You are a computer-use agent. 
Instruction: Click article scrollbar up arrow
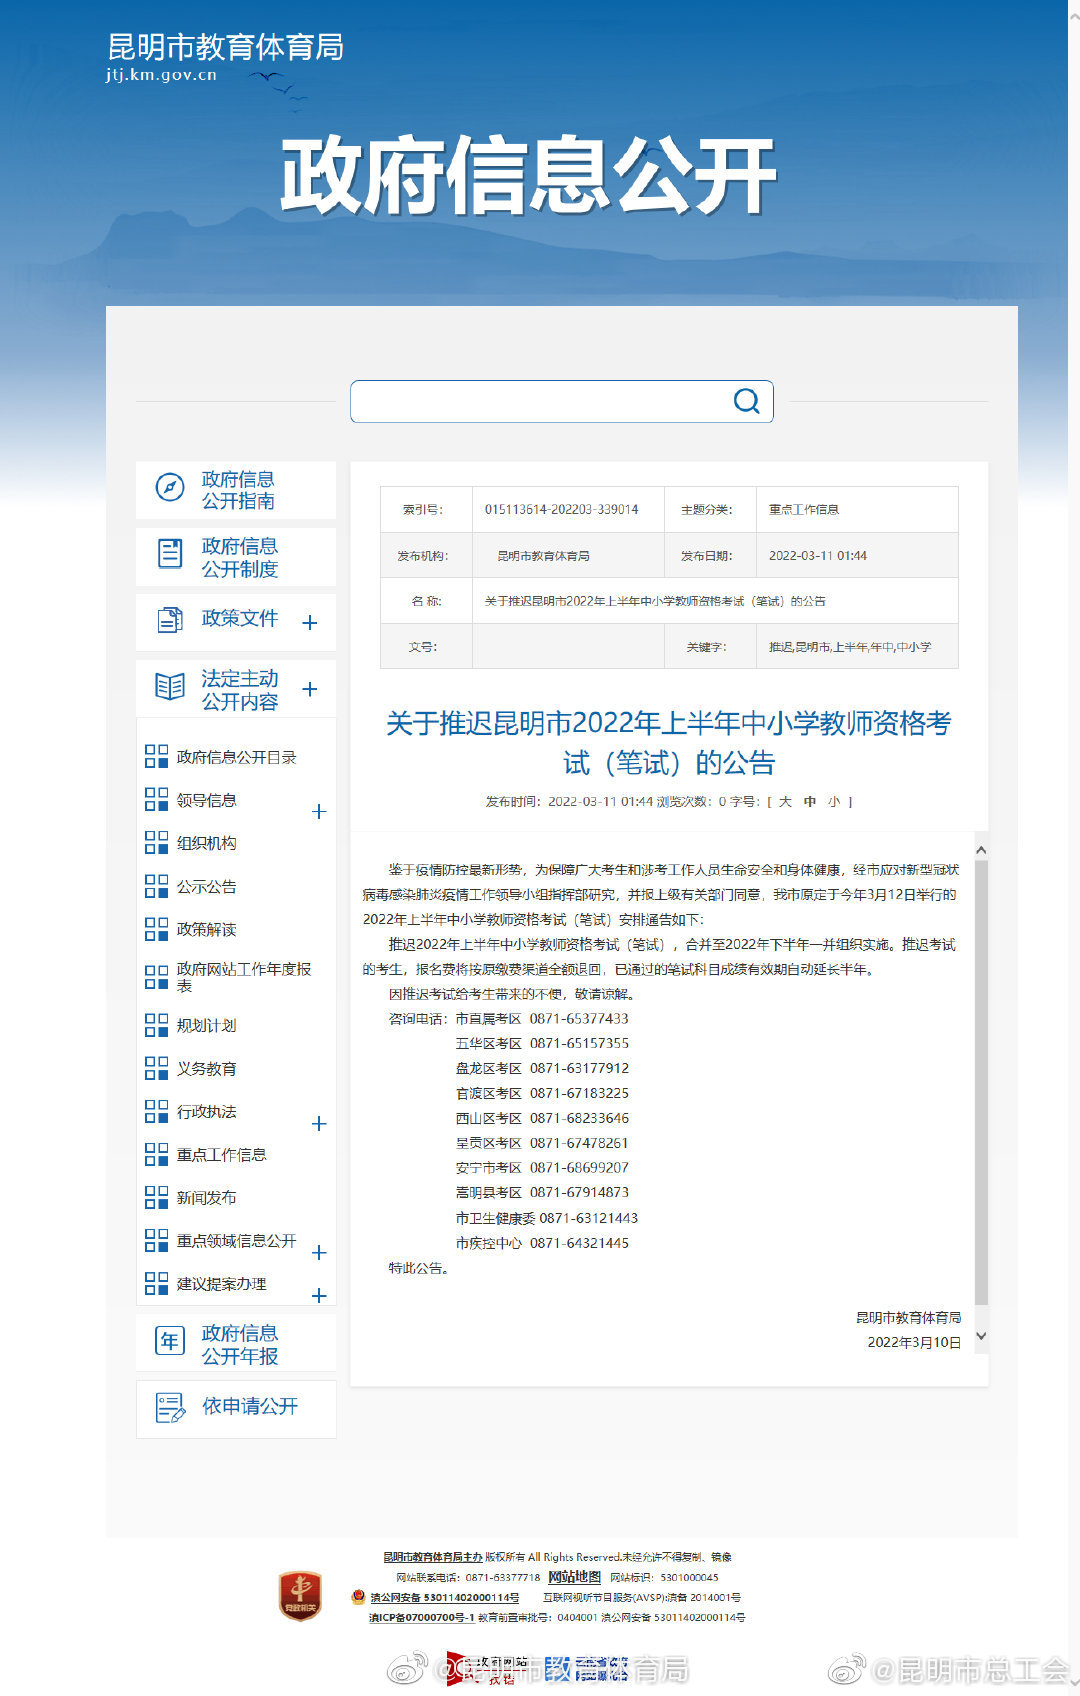(x=981, y=849)
